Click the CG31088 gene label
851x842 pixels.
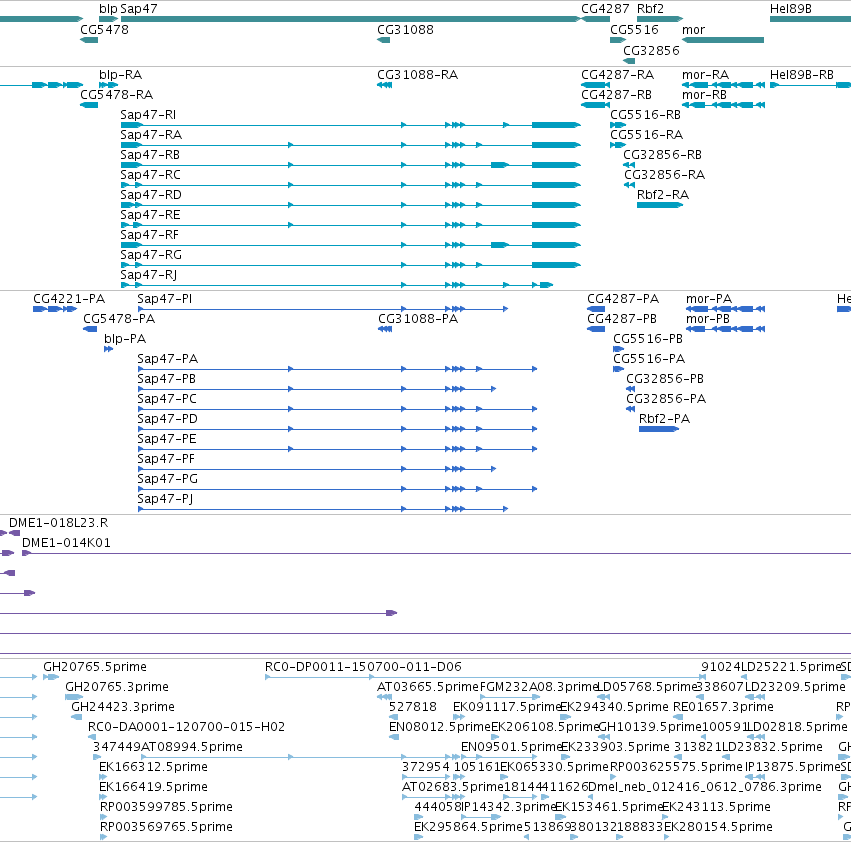tap(405, 30)
